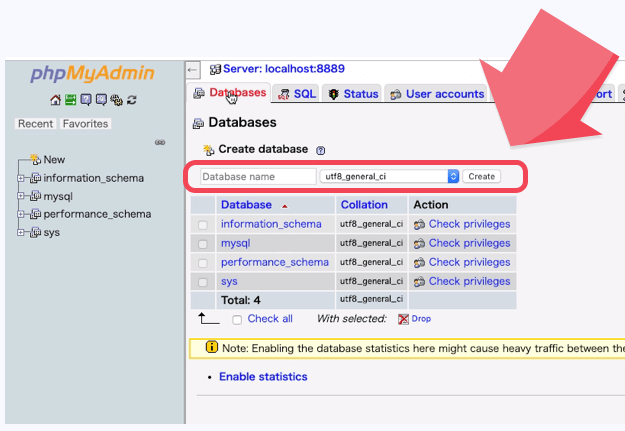Expand information_schema in the tree
The width and height of the screenshot is (625, 431).
(20, 178)
